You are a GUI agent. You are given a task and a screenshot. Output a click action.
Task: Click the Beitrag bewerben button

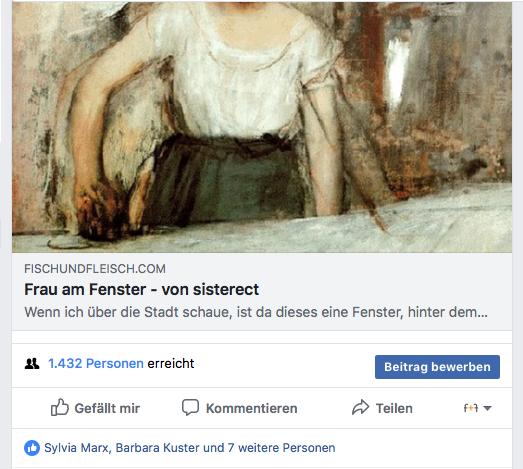[x=437, y=367]
